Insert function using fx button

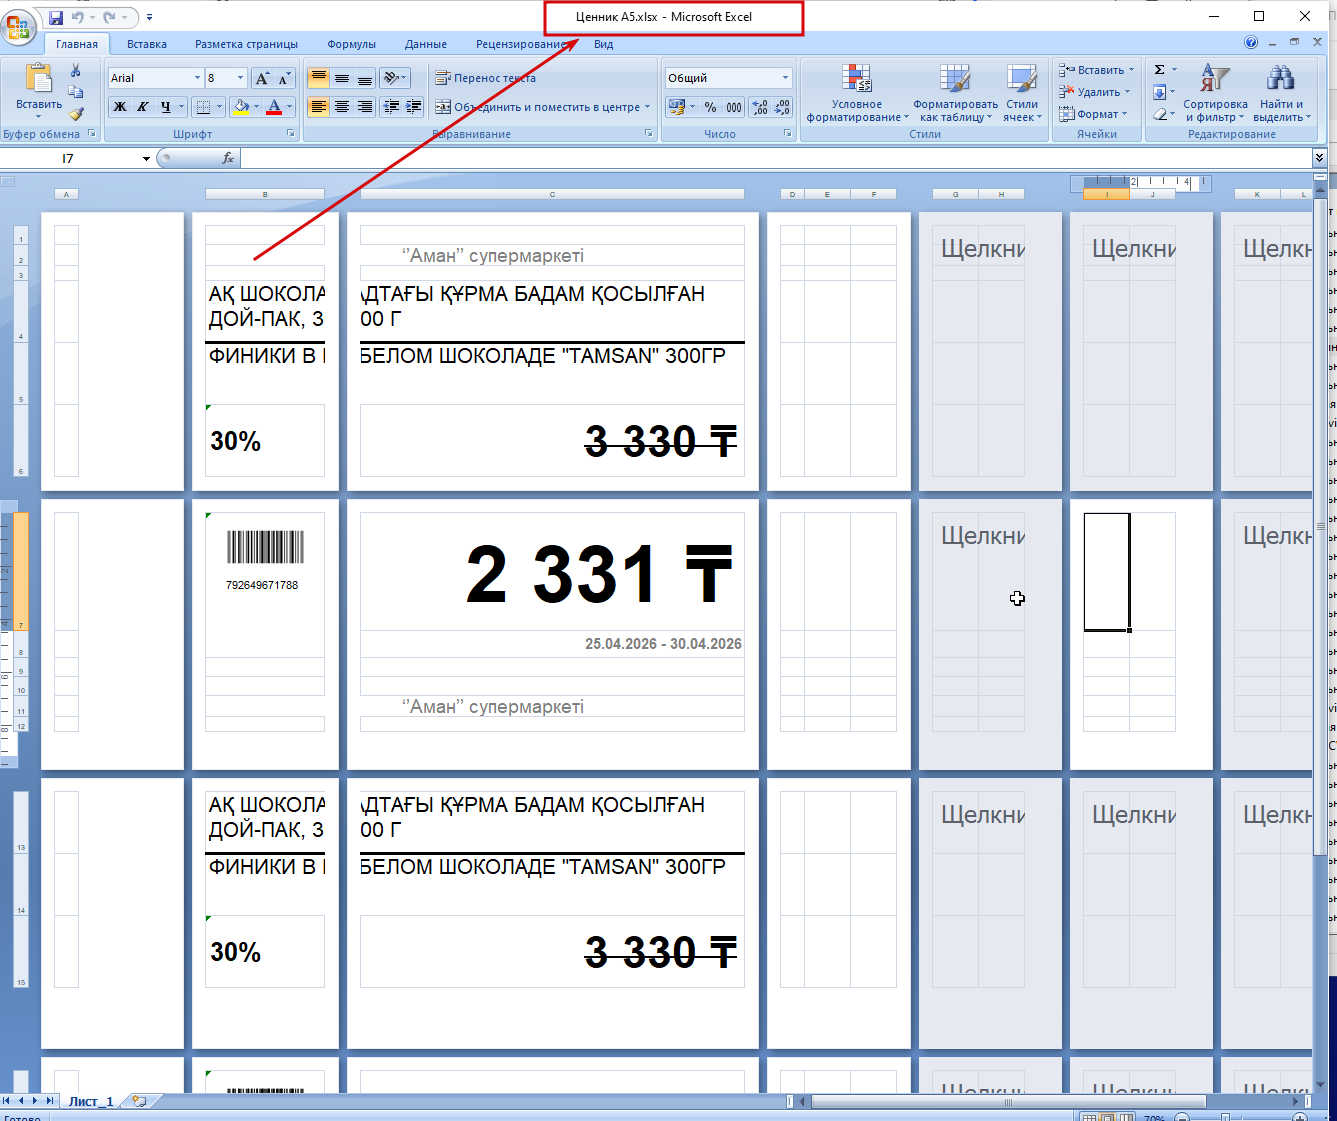pos(228,158)
